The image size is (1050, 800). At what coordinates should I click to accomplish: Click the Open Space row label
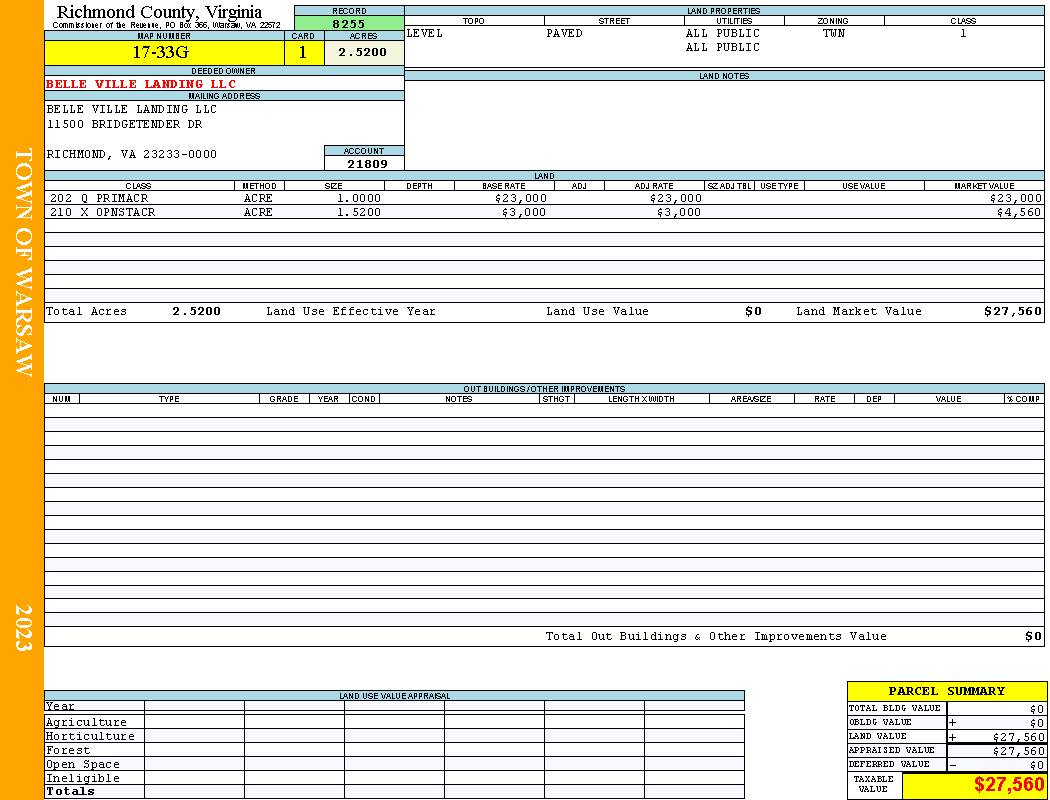[82, 765]
